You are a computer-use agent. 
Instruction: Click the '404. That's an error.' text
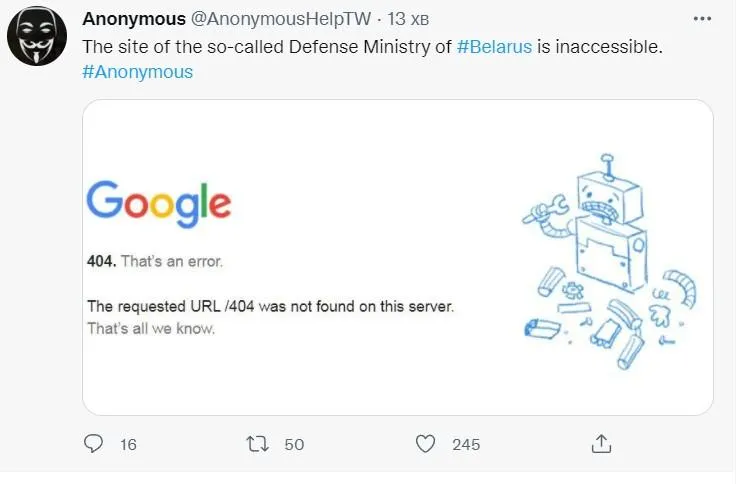tap(154, 262)
